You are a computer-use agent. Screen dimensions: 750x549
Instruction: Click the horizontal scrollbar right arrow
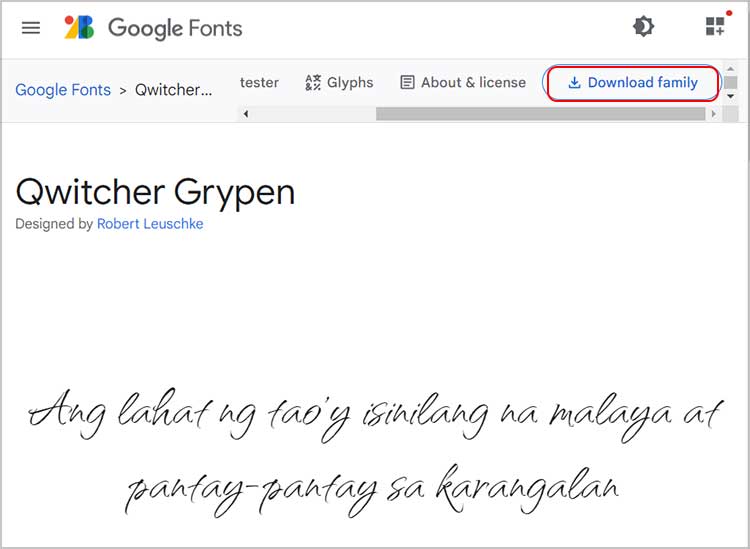(714, 114)
